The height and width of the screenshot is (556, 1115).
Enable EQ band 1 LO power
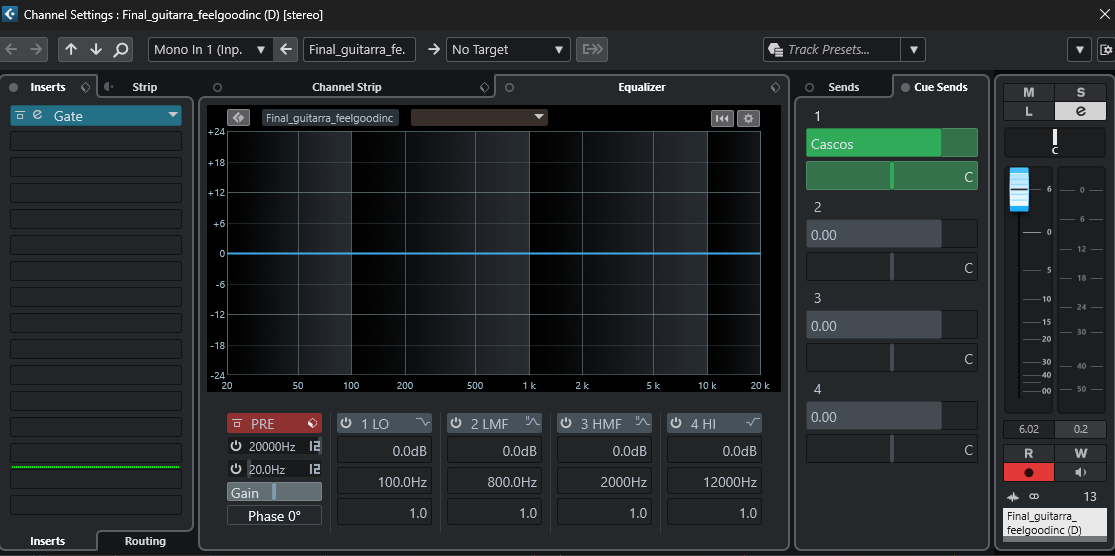346,424
